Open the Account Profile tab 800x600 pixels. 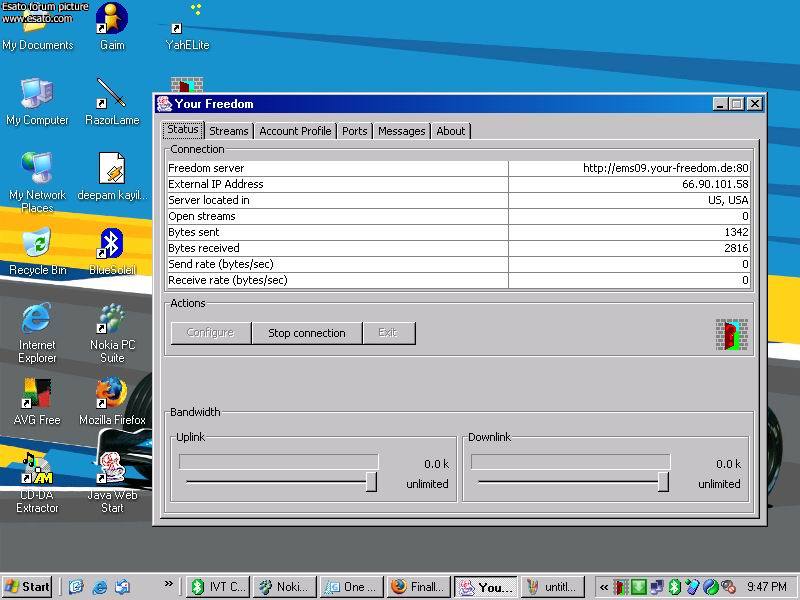[x=295, y=131]
